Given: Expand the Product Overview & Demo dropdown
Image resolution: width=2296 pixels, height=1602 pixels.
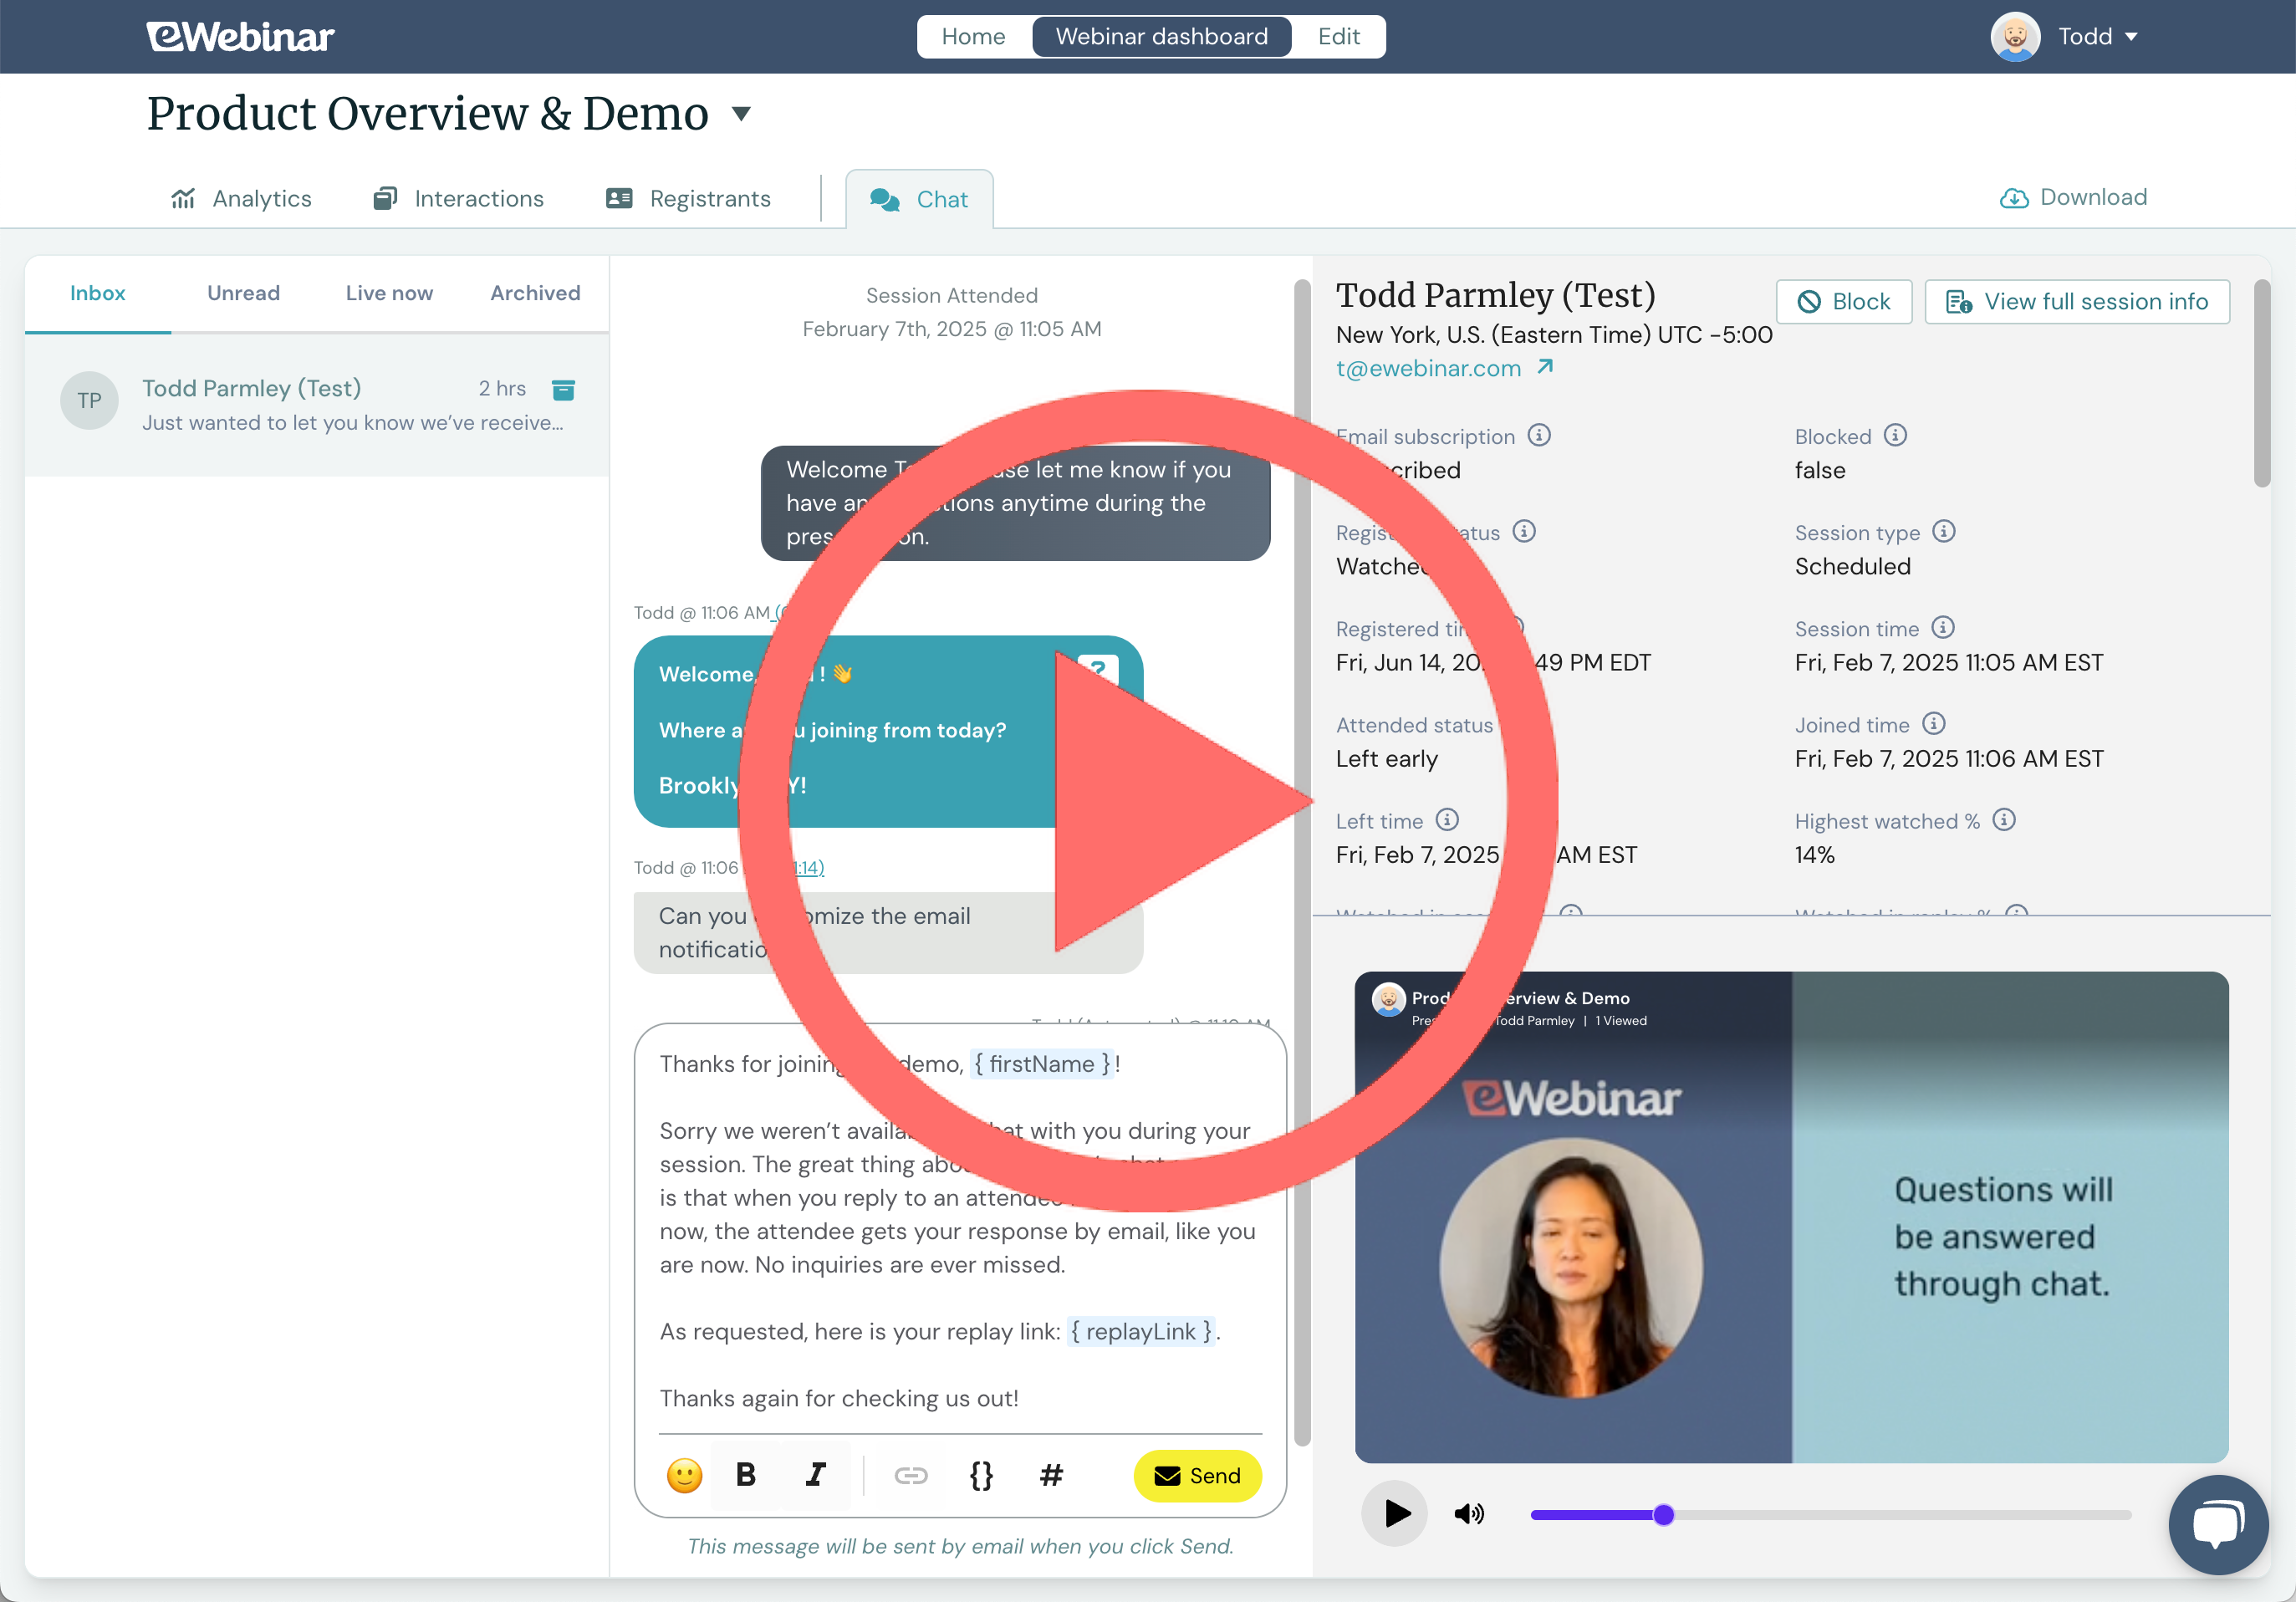Looking at the screenshot, I should [741, 113].
